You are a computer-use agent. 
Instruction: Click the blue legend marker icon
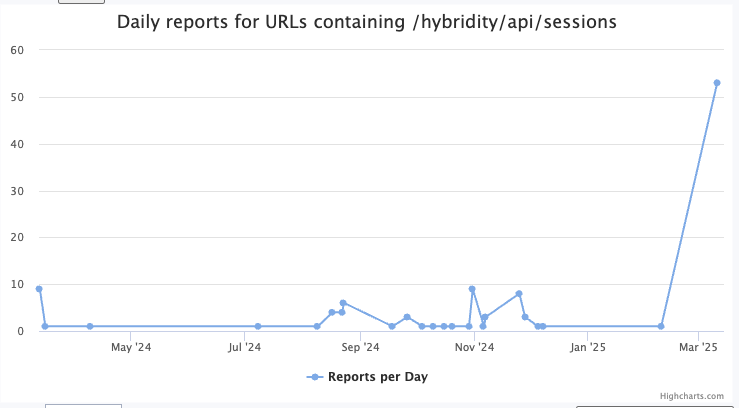point(315,377)
